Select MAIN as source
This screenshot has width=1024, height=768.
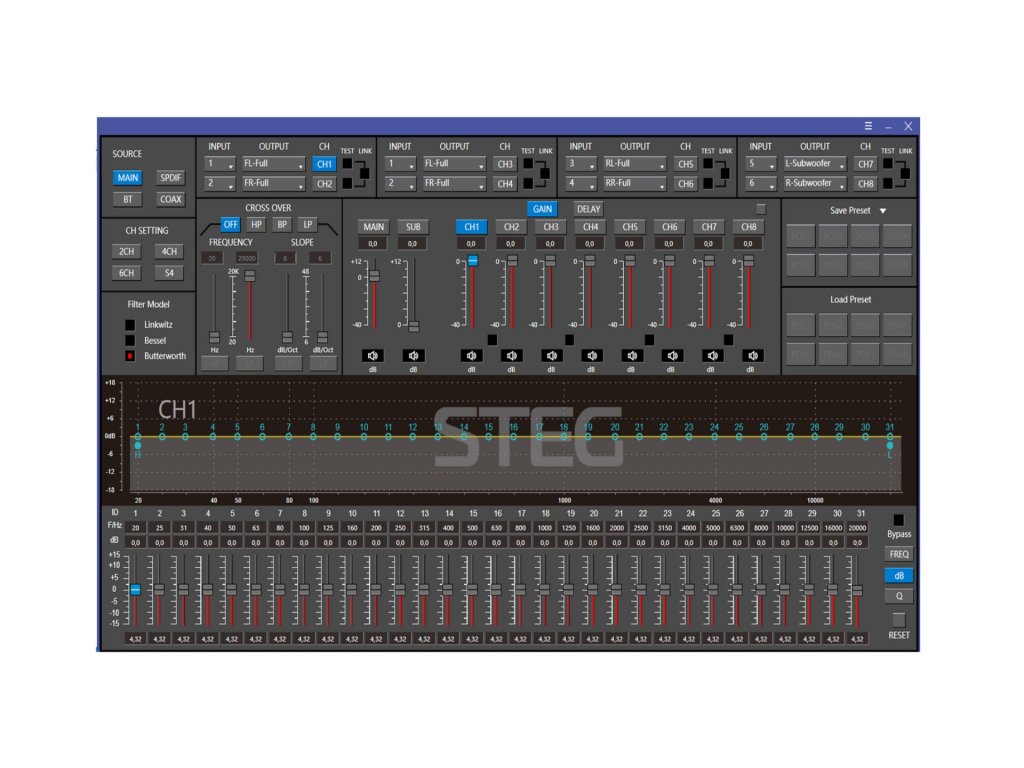(x=127, y=178)
